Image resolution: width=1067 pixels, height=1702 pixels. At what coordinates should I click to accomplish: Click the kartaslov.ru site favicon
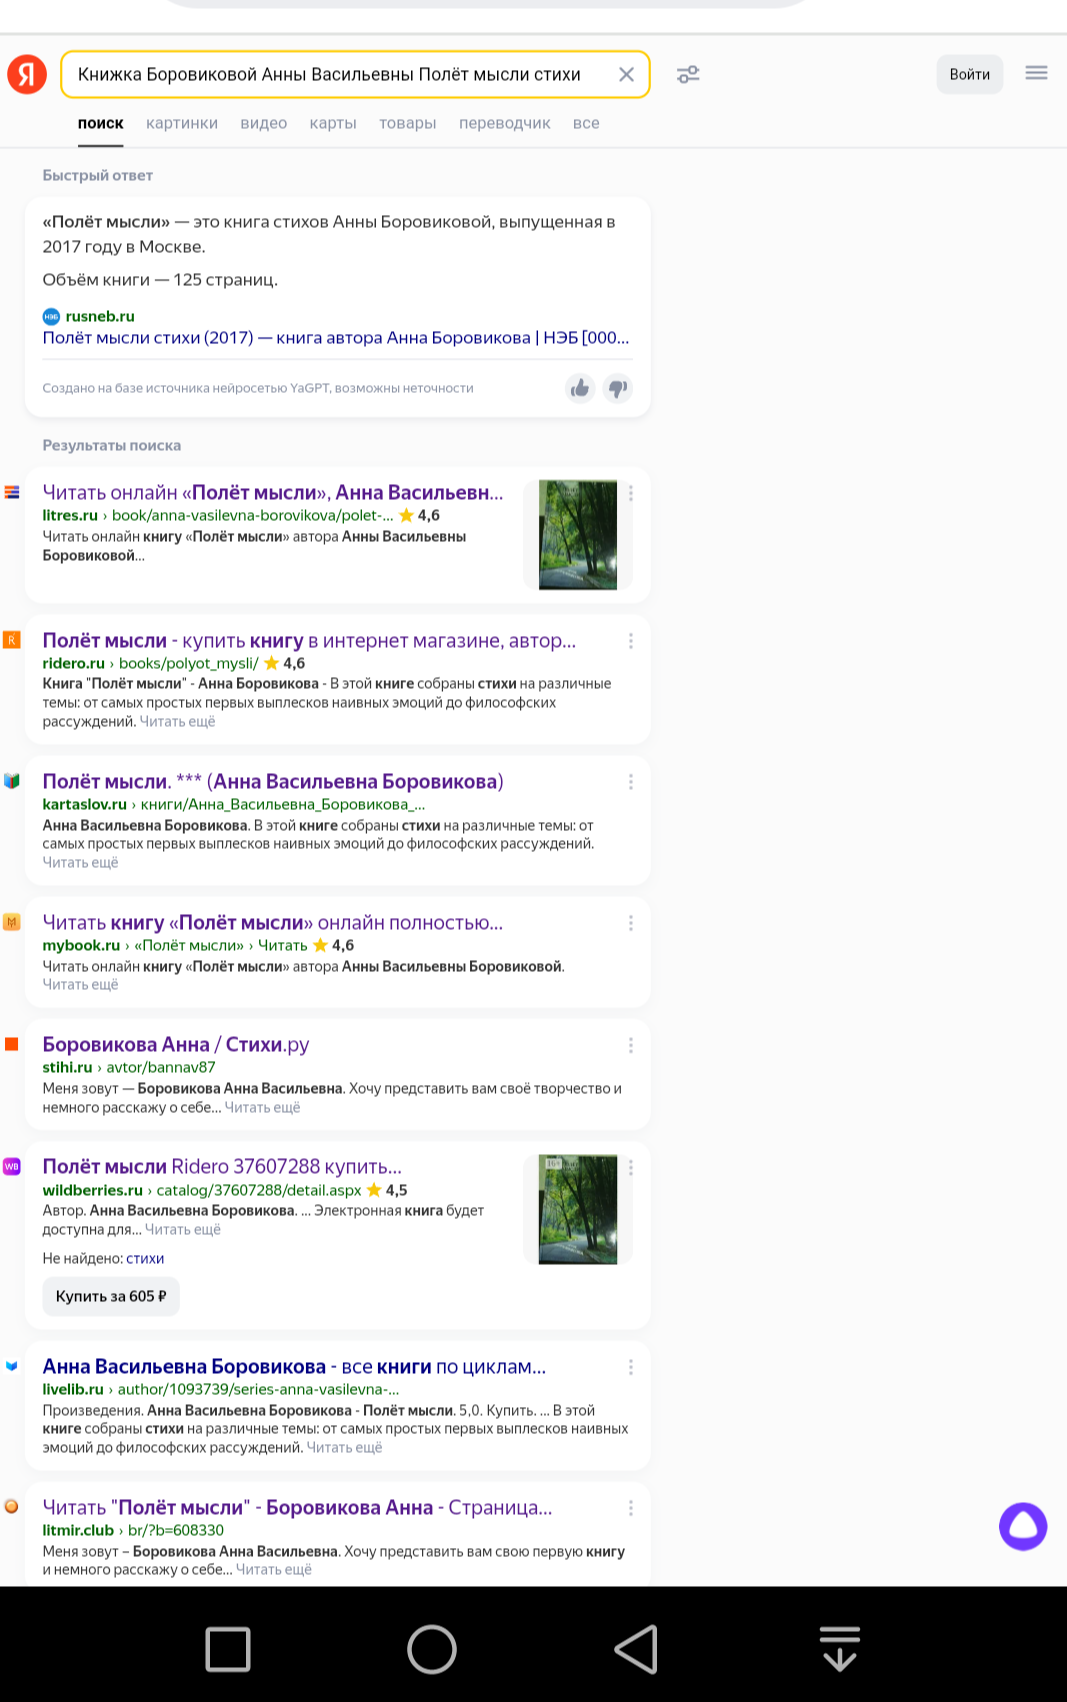coord(12,781)
